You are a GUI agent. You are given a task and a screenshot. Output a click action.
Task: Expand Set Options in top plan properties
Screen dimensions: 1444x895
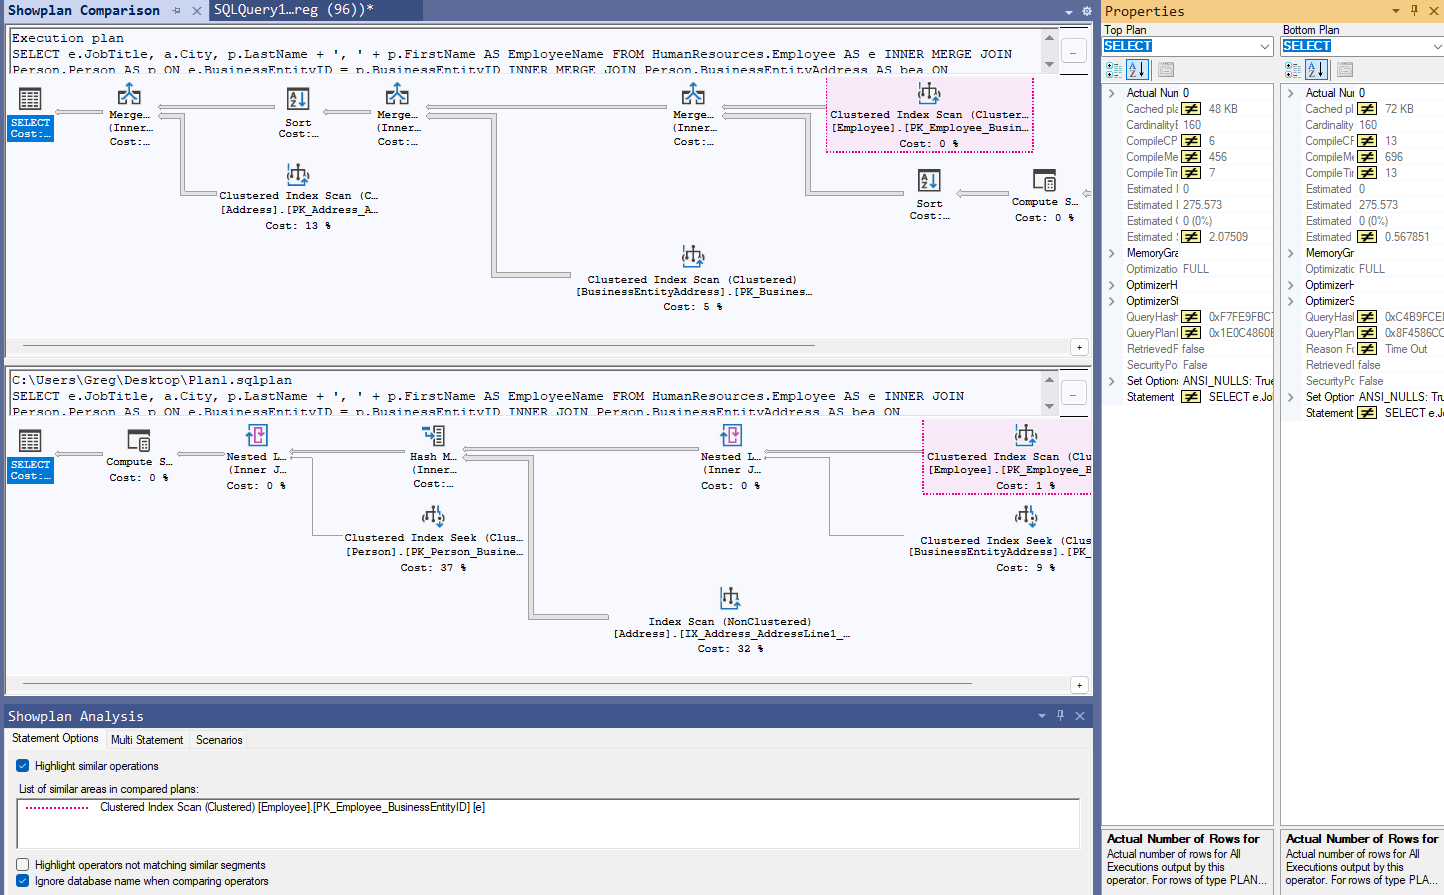pyautogui.click(x=1112, y=381)
